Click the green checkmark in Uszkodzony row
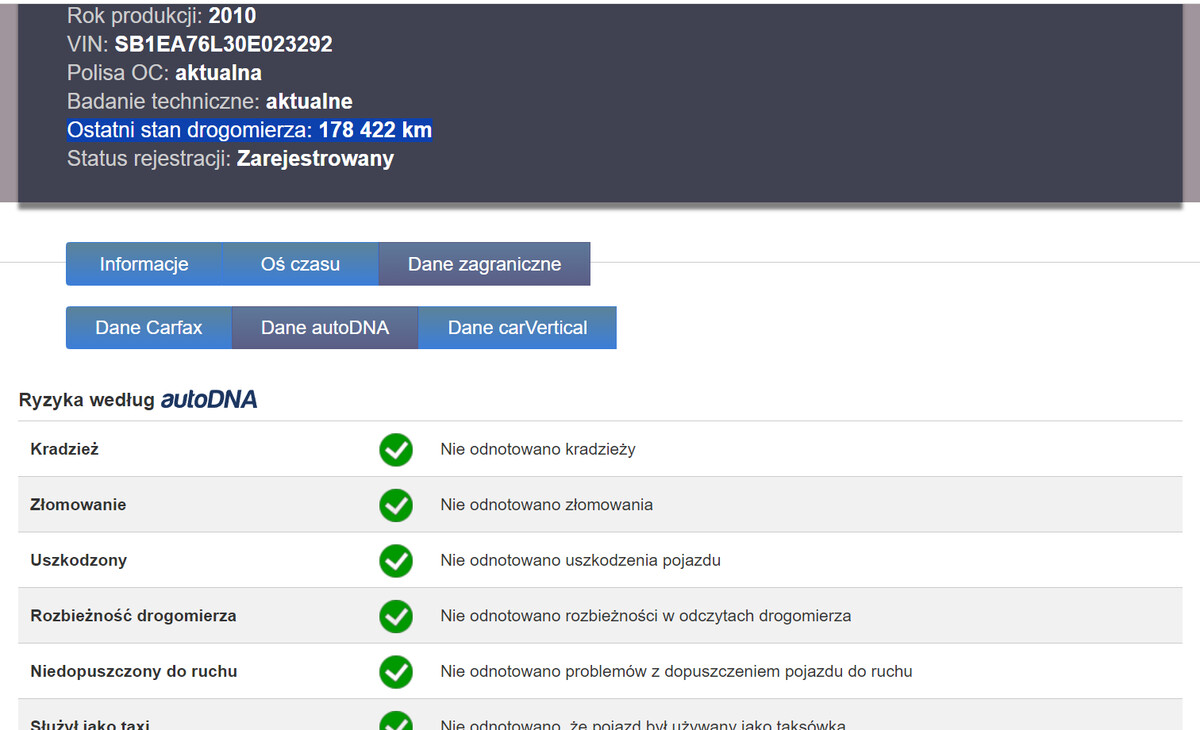This screenshot has height=730, width=1200. (396, 561)
